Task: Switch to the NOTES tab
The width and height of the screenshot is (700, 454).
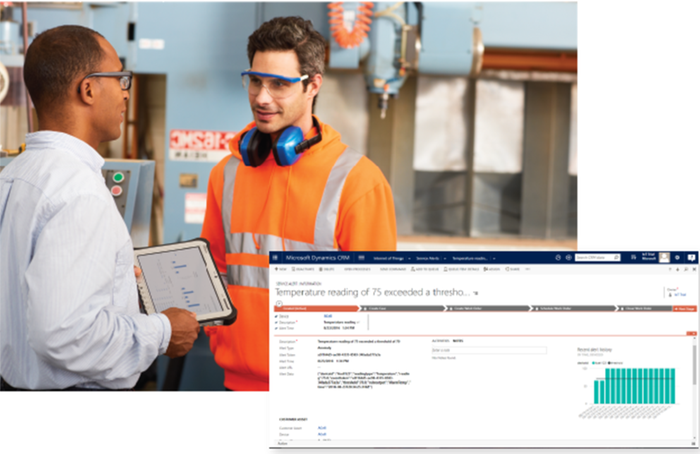Action: [x=460, y=341]
